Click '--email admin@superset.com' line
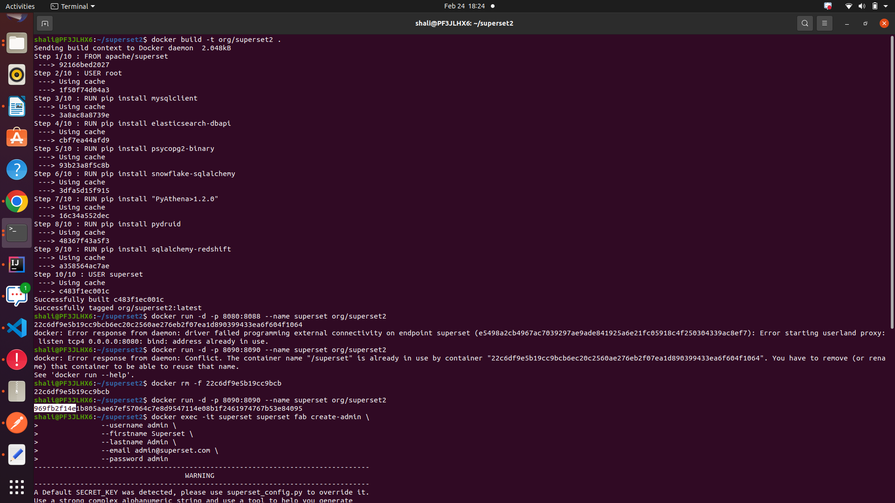This screenshot has height=503, width=895. click(x=160, y=450)
